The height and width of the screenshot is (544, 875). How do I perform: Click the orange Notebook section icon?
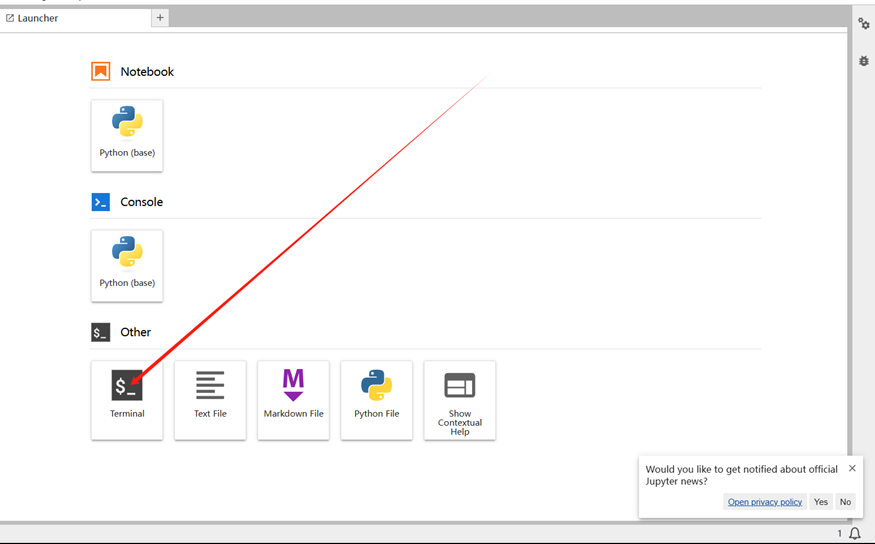tap(100, 71)
